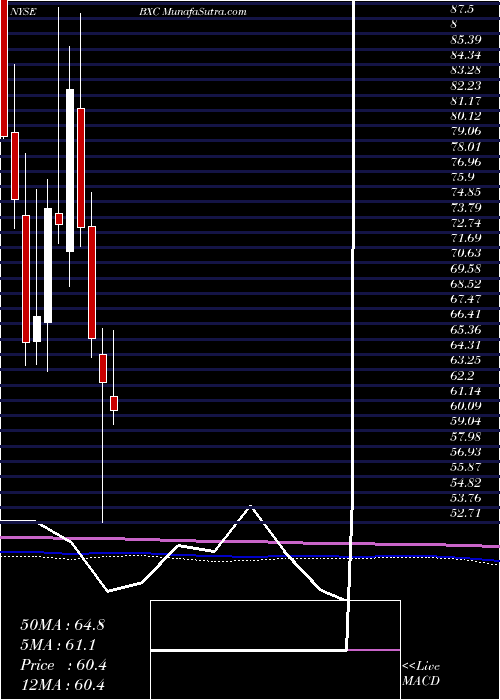This screenshot has height=700, width=500.
Task: Click the 54.82 price axis label
Action: pos(466,482)
